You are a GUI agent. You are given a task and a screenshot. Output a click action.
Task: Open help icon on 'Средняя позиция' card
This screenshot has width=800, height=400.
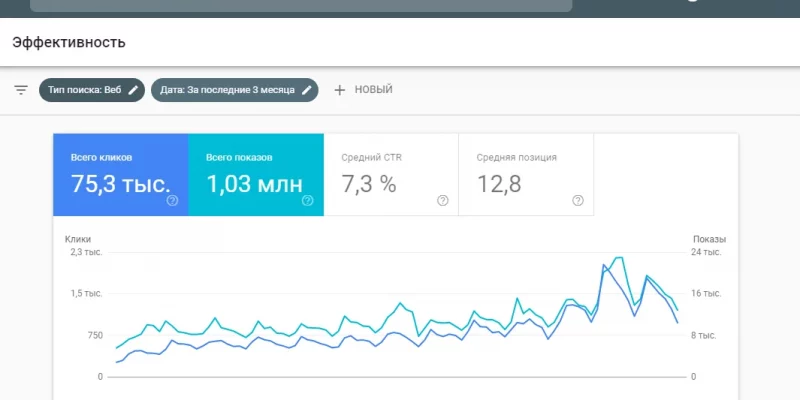tap(578, 201)
